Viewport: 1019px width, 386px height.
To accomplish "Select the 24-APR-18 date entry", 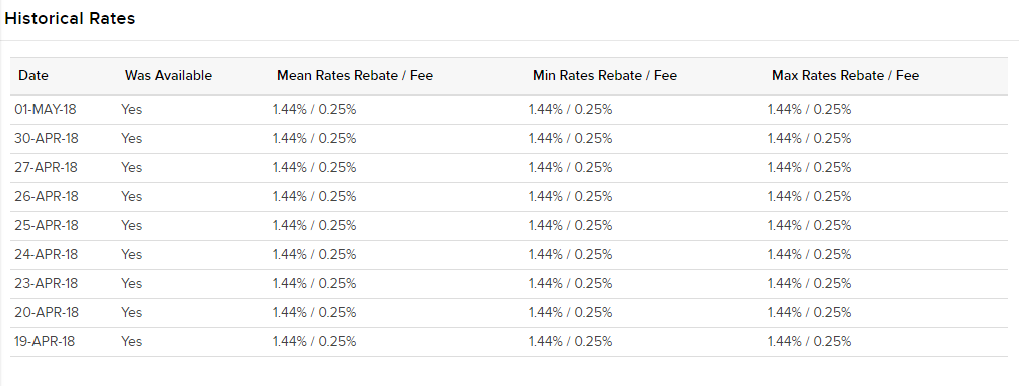I will coord(46,255).
